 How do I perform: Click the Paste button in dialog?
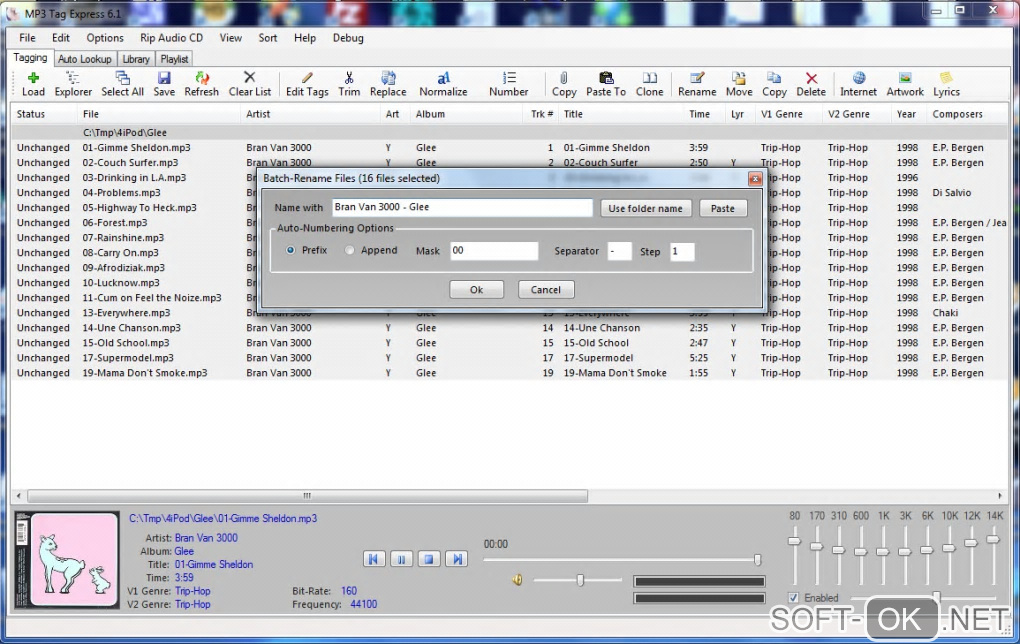722,208
